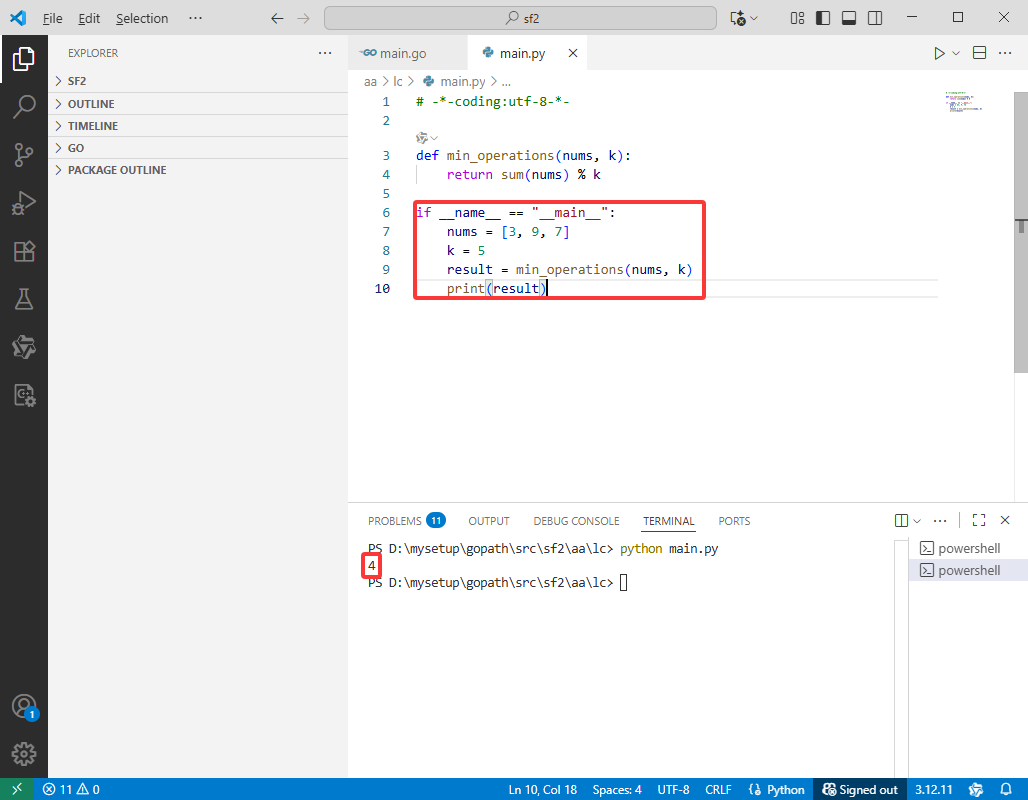Open the Search view in activity bar
The image size is (1028, 800).
point(24,107)
